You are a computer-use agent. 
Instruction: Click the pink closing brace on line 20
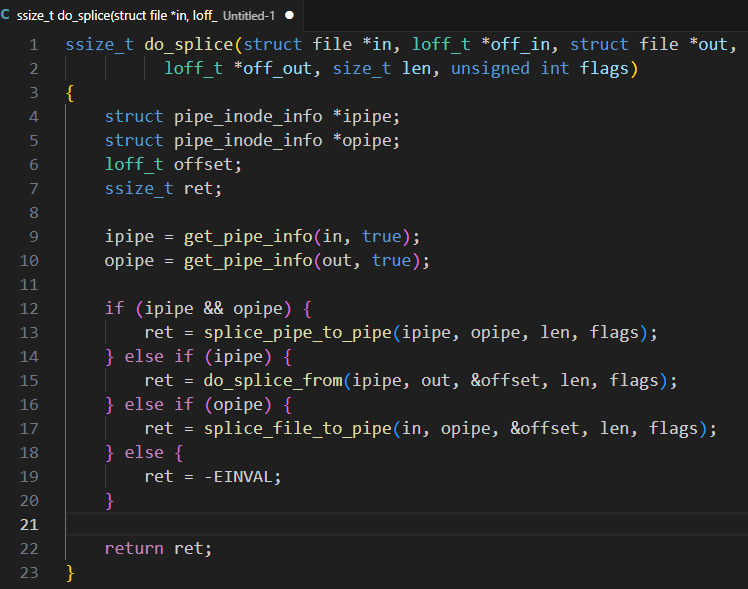109,501
